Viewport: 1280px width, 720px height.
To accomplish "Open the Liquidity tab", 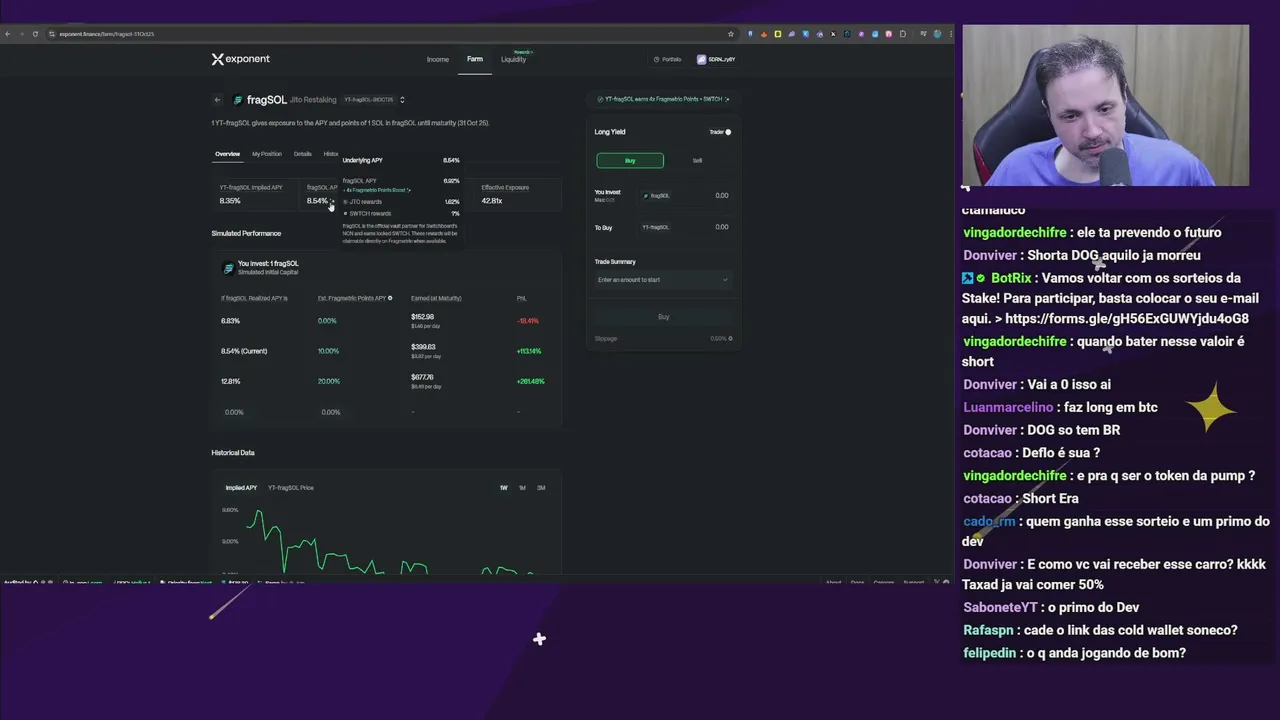I will [x=514, y=59].
